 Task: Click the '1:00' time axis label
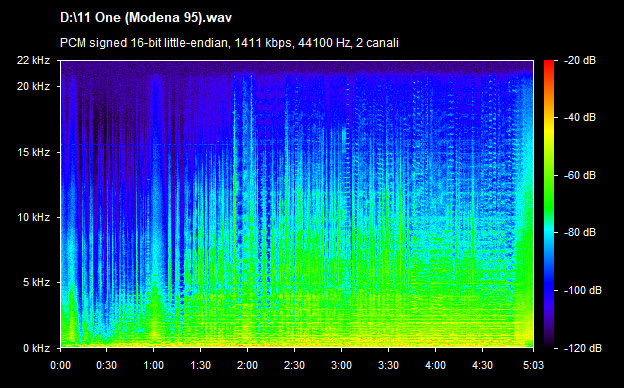point(154,365)
